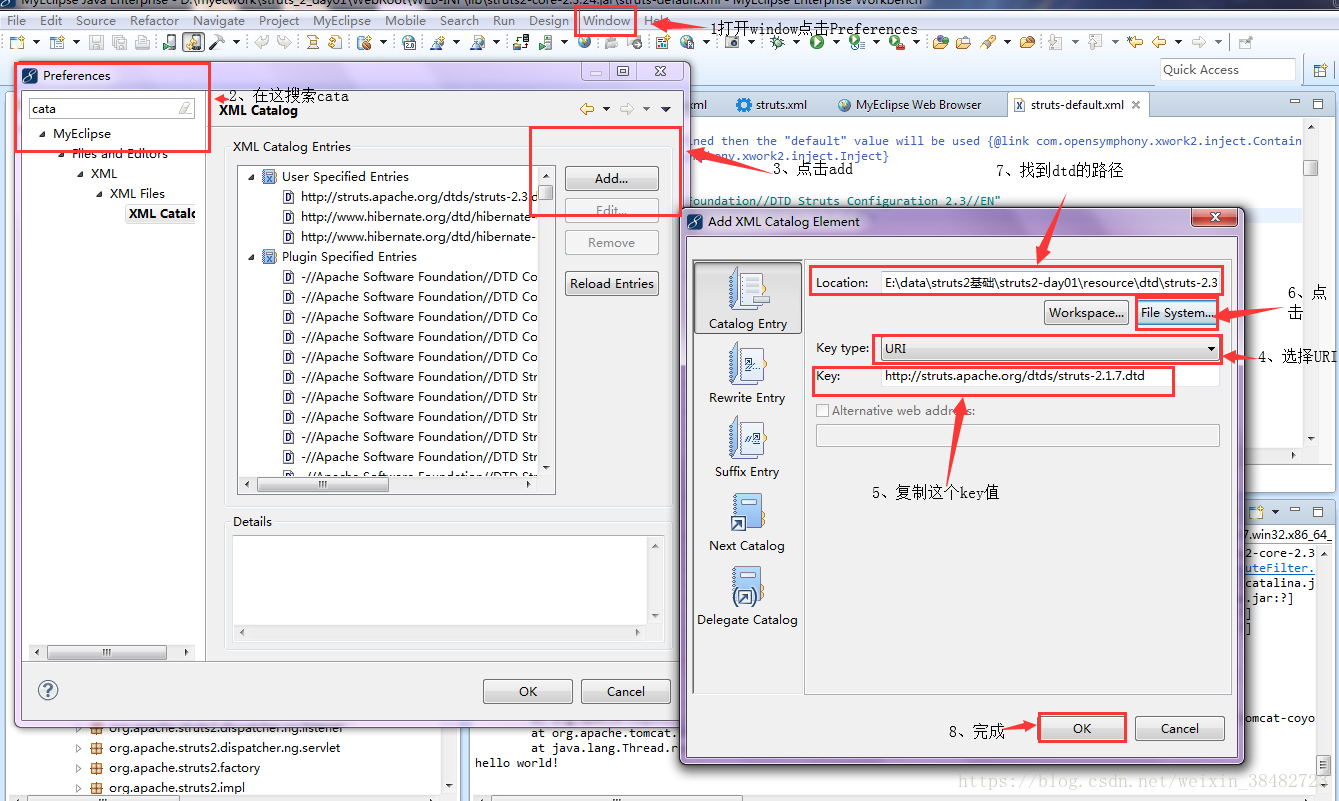Image resolution: width=1339 pixels, height=801 pixels.
Task: Open the Preferences page view menu arrow
Action: (x=666, y=109)
